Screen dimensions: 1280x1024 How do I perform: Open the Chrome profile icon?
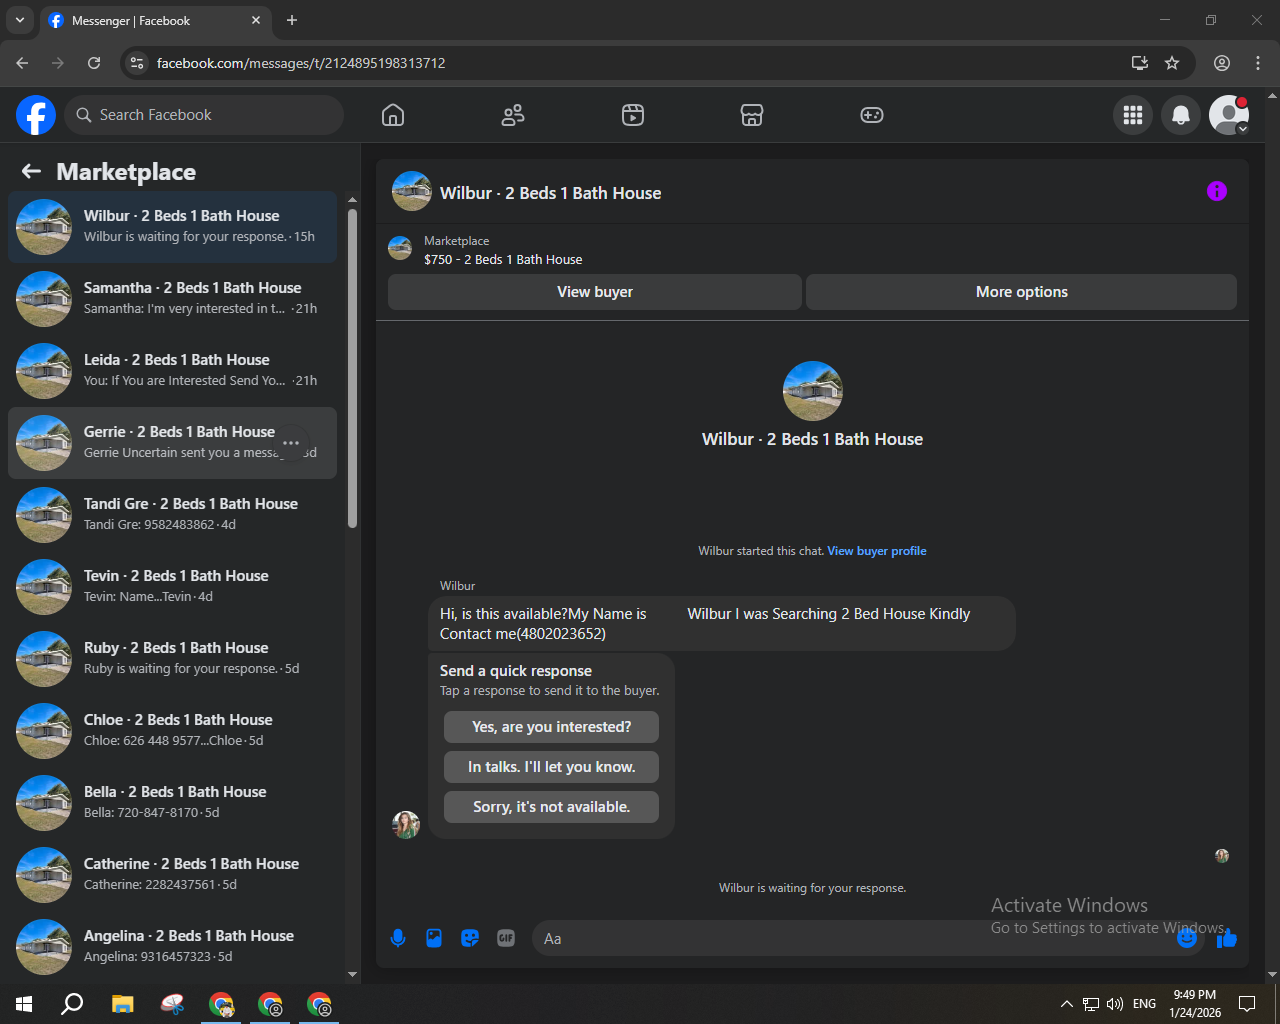[1222, 63]
